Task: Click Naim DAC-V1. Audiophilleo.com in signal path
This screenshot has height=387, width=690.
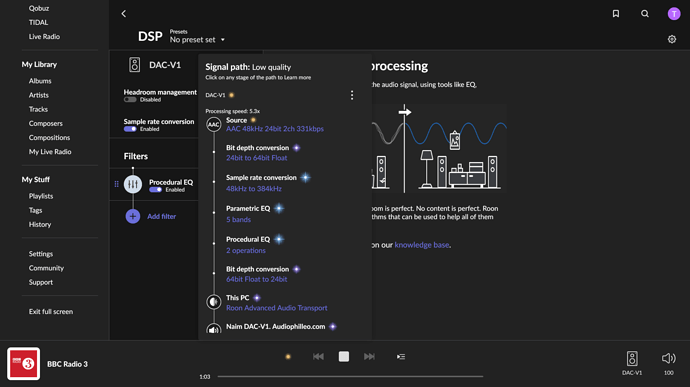Action: (x=275, y=326)
